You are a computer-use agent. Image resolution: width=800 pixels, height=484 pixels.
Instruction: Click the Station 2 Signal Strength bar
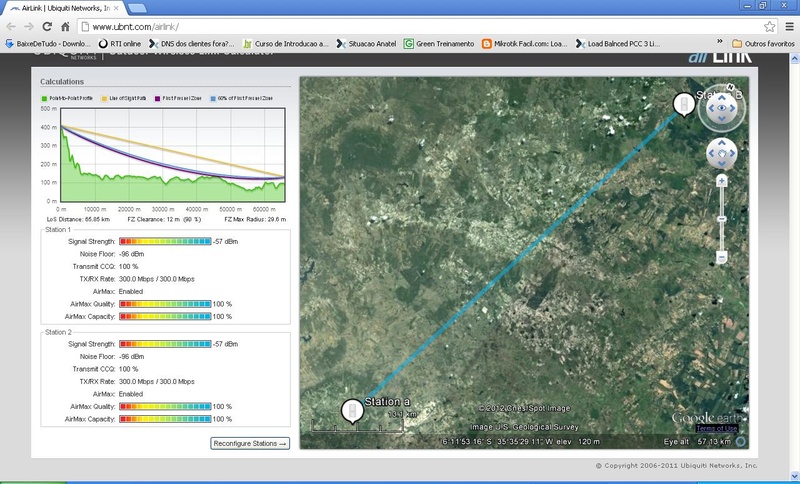(x=165, y=344)
